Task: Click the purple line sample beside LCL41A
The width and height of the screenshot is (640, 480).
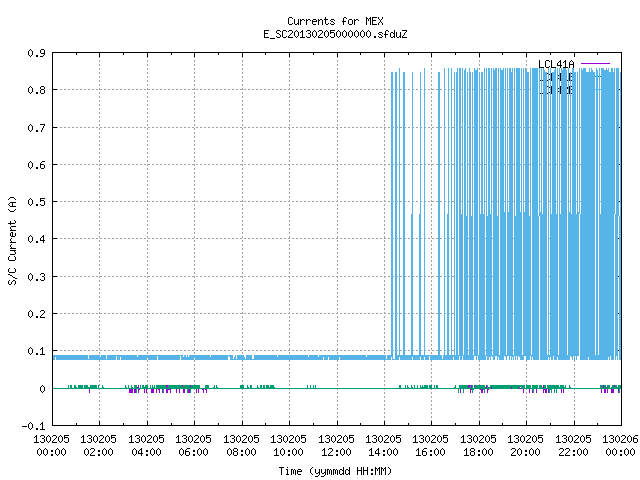Action: pos(595,64)
